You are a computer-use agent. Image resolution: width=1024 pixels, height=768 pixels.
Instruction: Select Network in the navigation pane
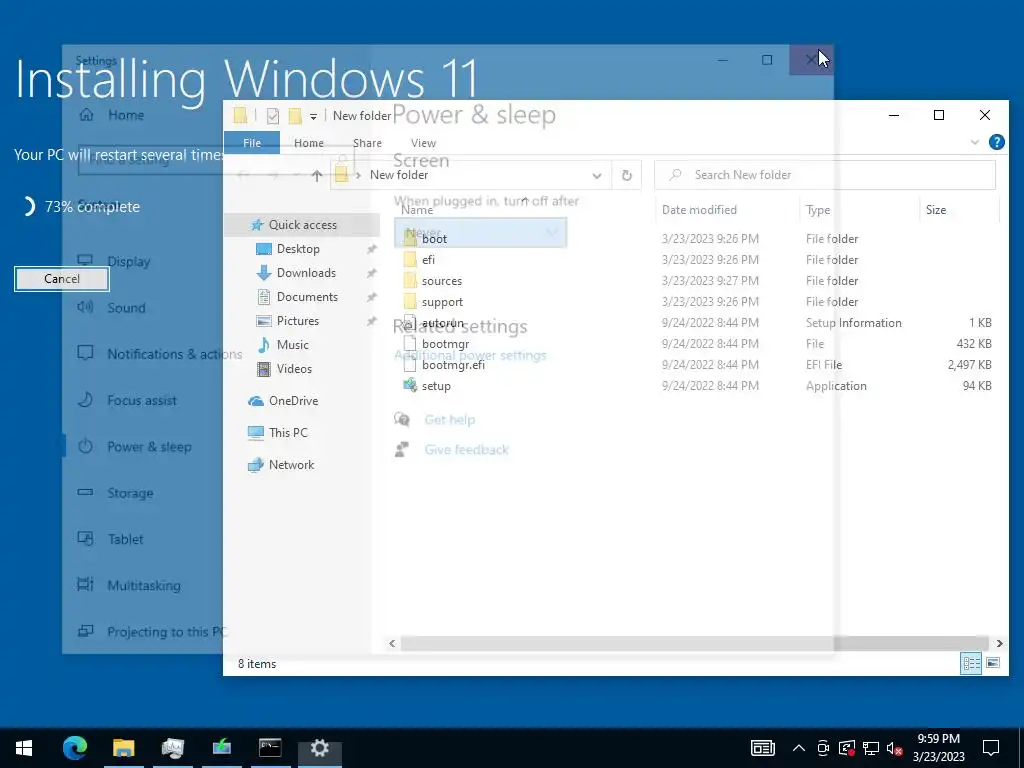click(x=291, y=465)
